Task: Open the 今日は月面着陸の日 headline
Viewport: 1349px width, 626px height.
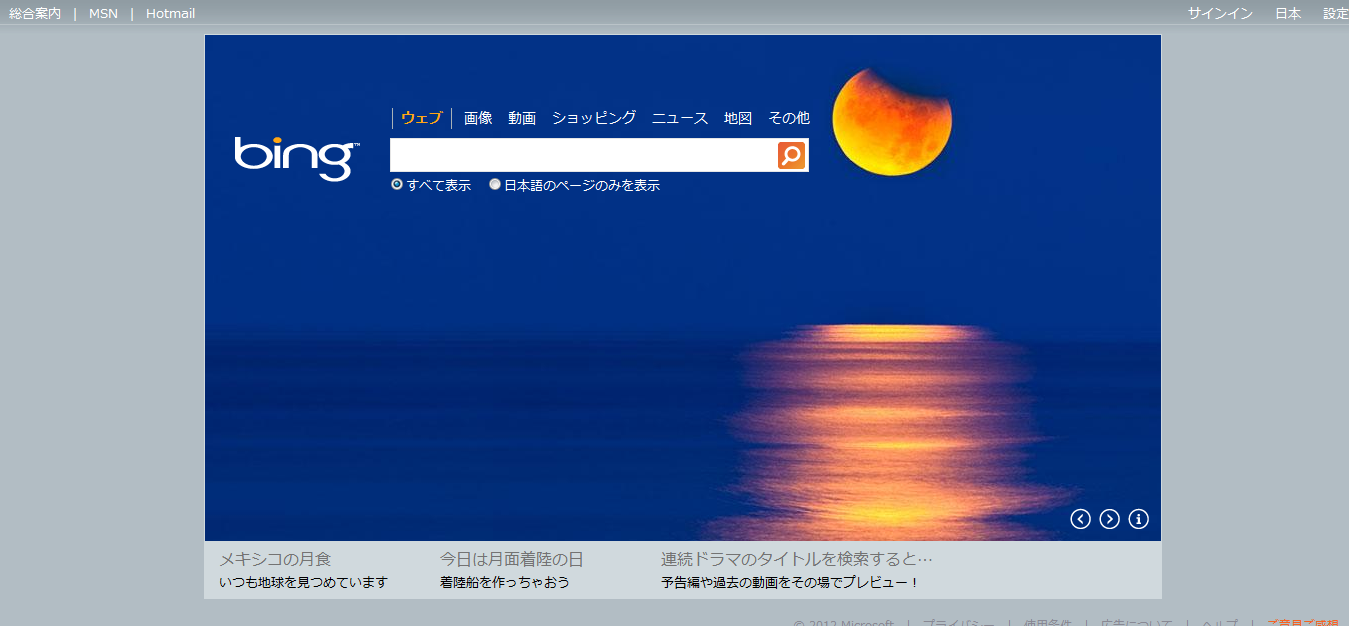Action: coord(511,559)
